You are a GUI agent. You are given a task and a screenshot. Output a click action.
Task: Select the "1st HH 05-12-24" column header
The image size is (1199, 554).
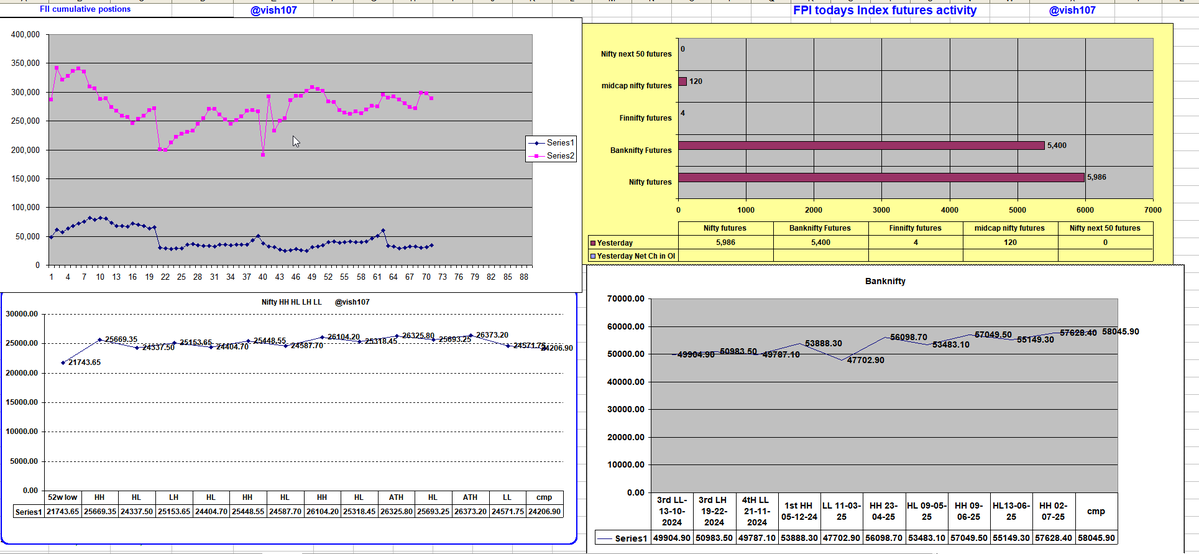pos(798,511)
